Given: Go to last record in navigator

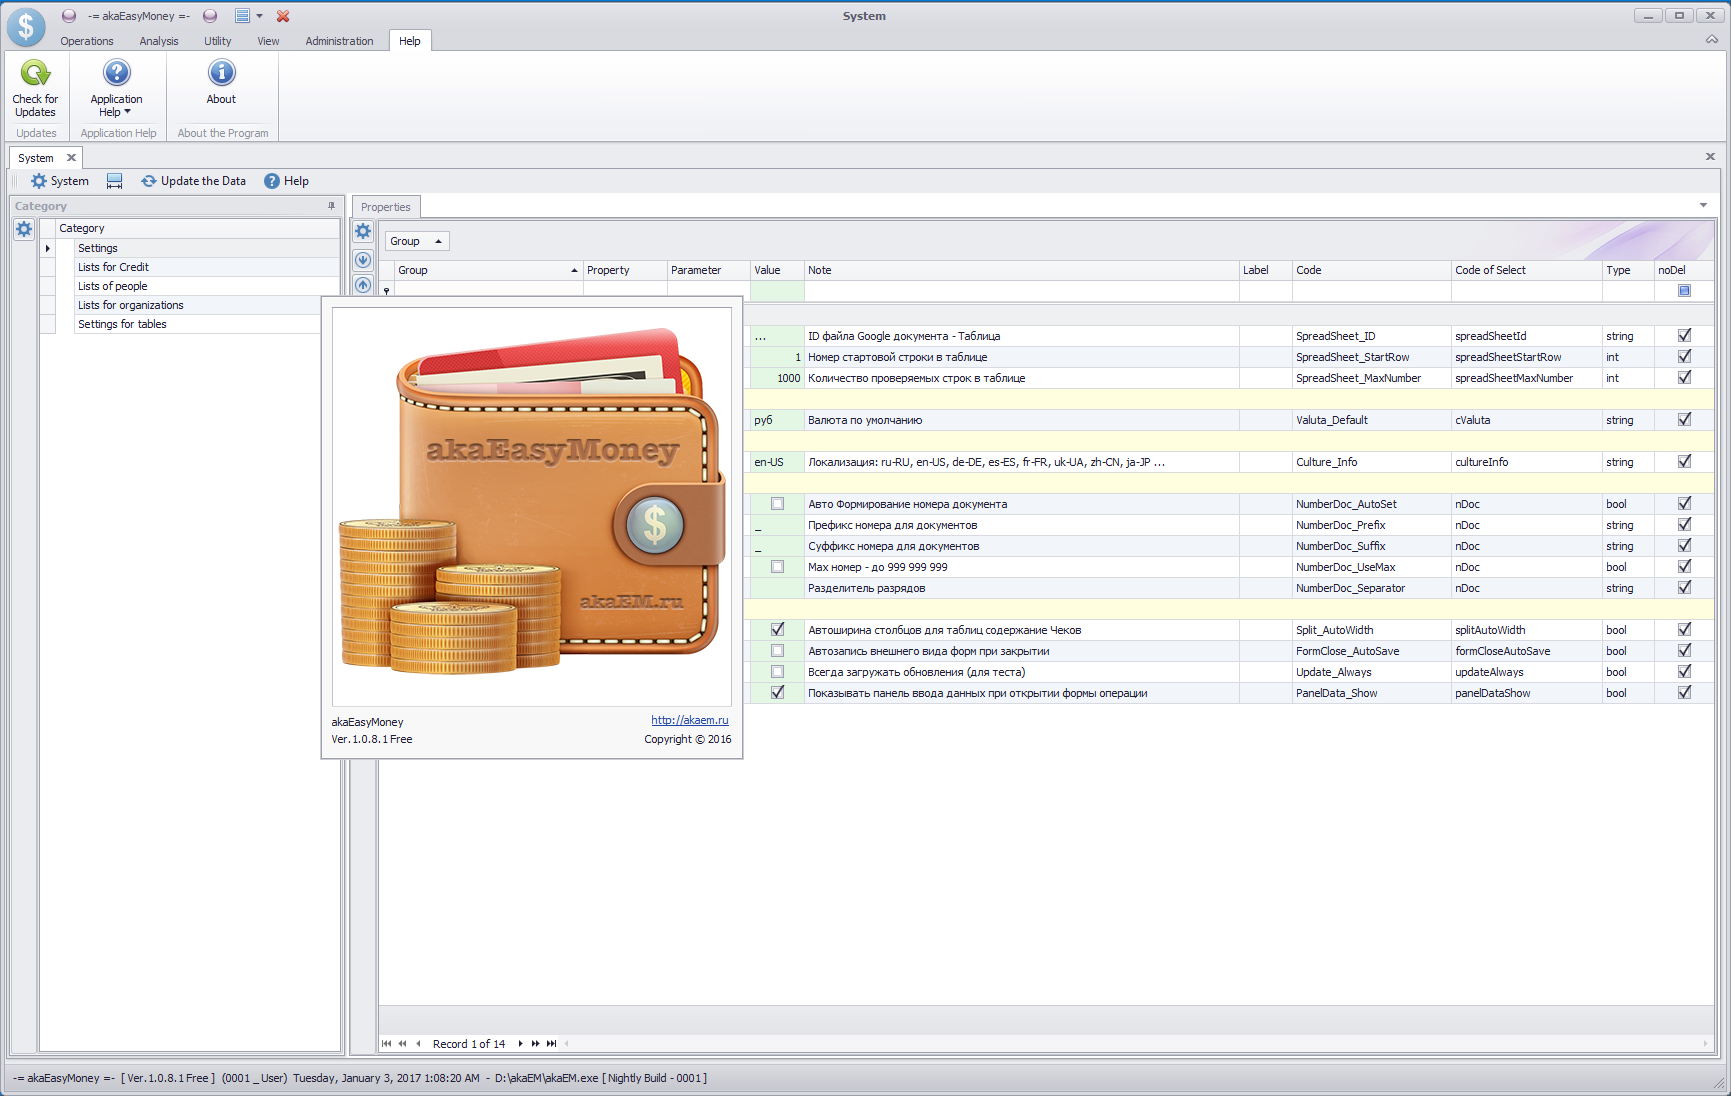Looking at the screenshot, I should coord(551,1044).
